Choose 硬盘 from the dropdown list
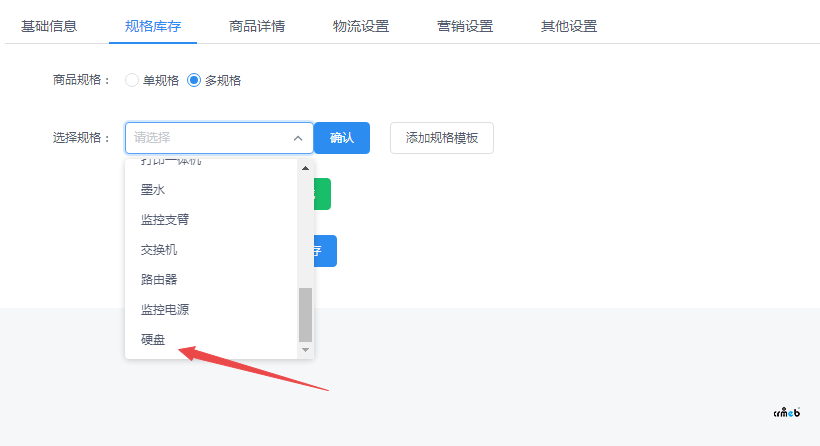The image size is (820, 446). pos(211,340)
